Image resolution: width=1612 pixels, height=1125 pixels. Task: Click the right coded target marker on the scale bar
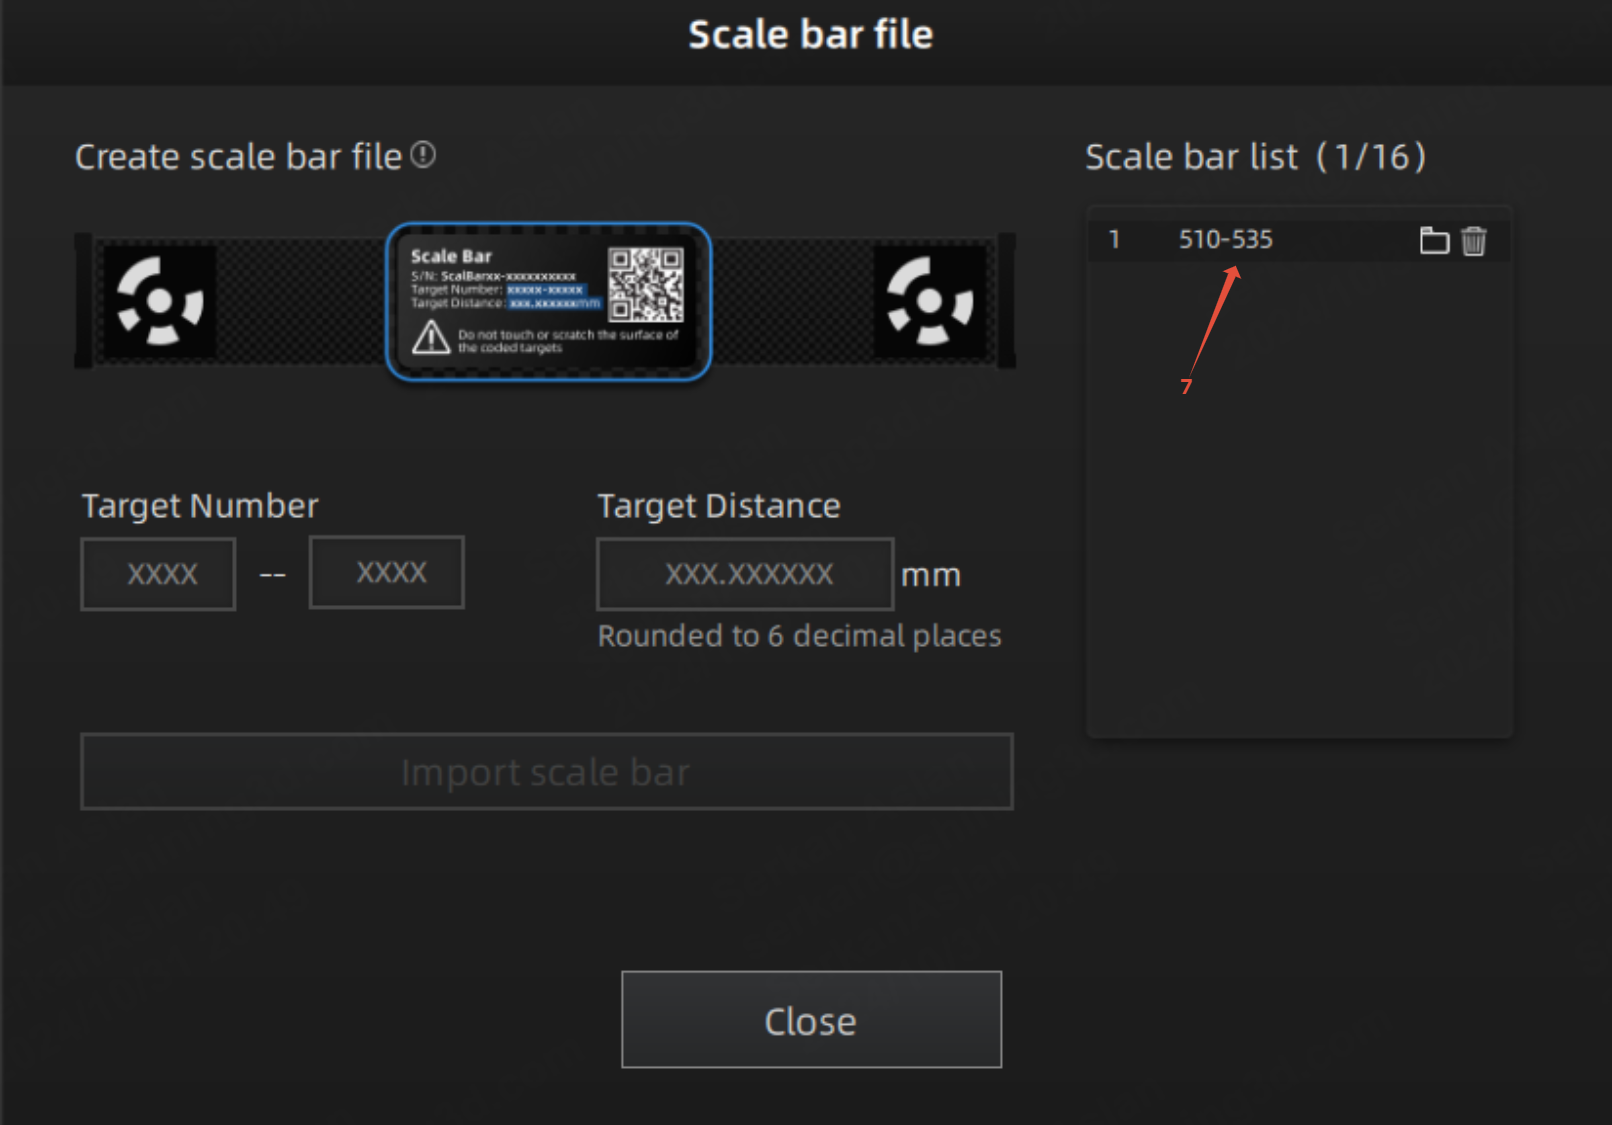click(930, 301)
